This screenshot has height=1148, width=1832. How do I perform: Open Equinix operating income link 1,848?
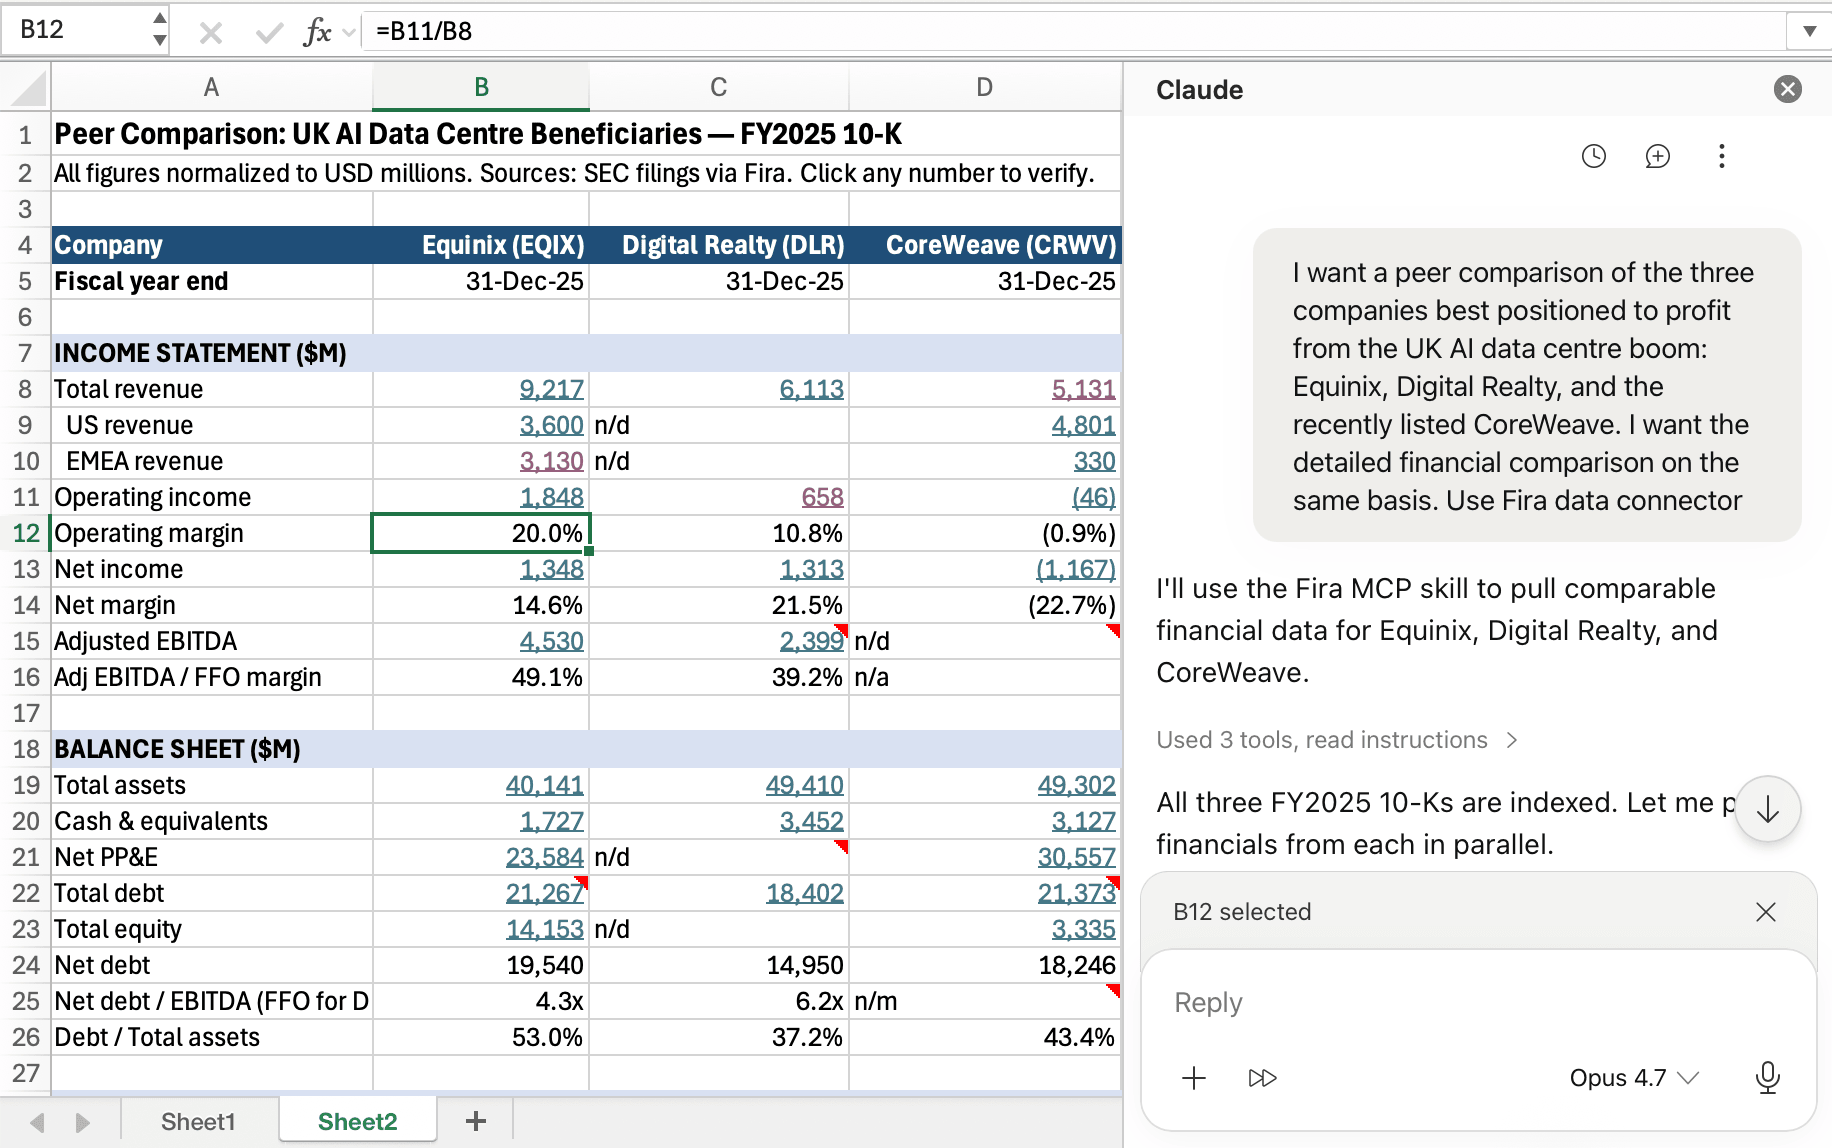551,497
